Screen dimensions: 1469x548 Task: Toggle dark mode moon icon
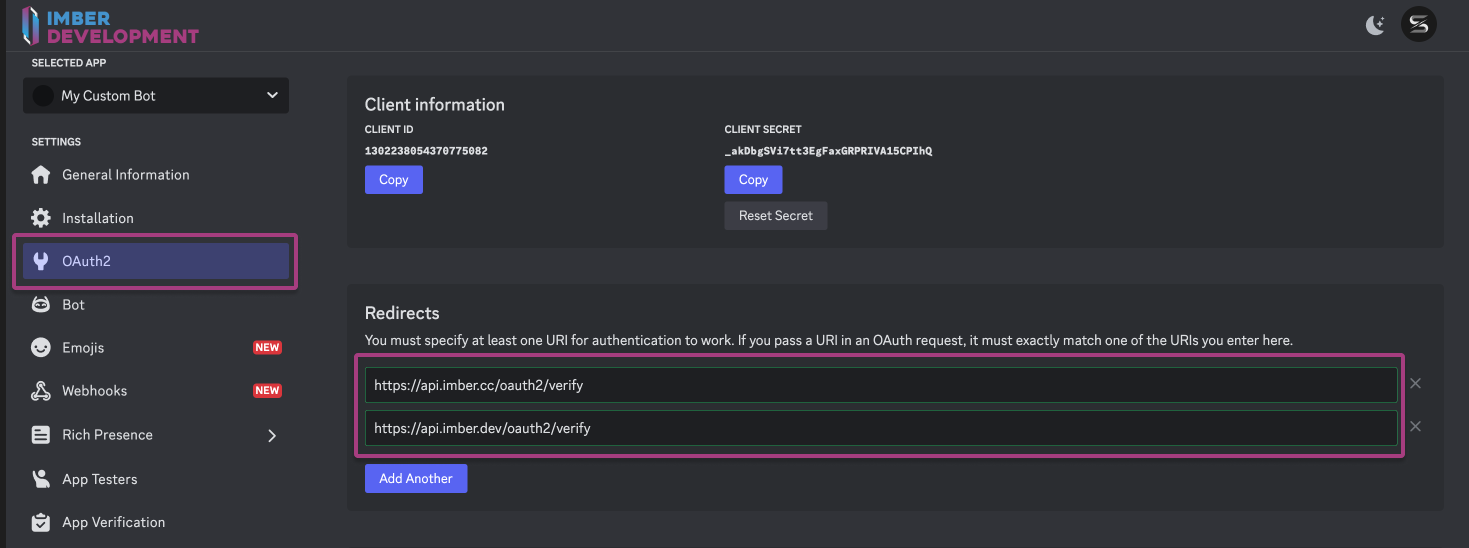(1376, 26)
